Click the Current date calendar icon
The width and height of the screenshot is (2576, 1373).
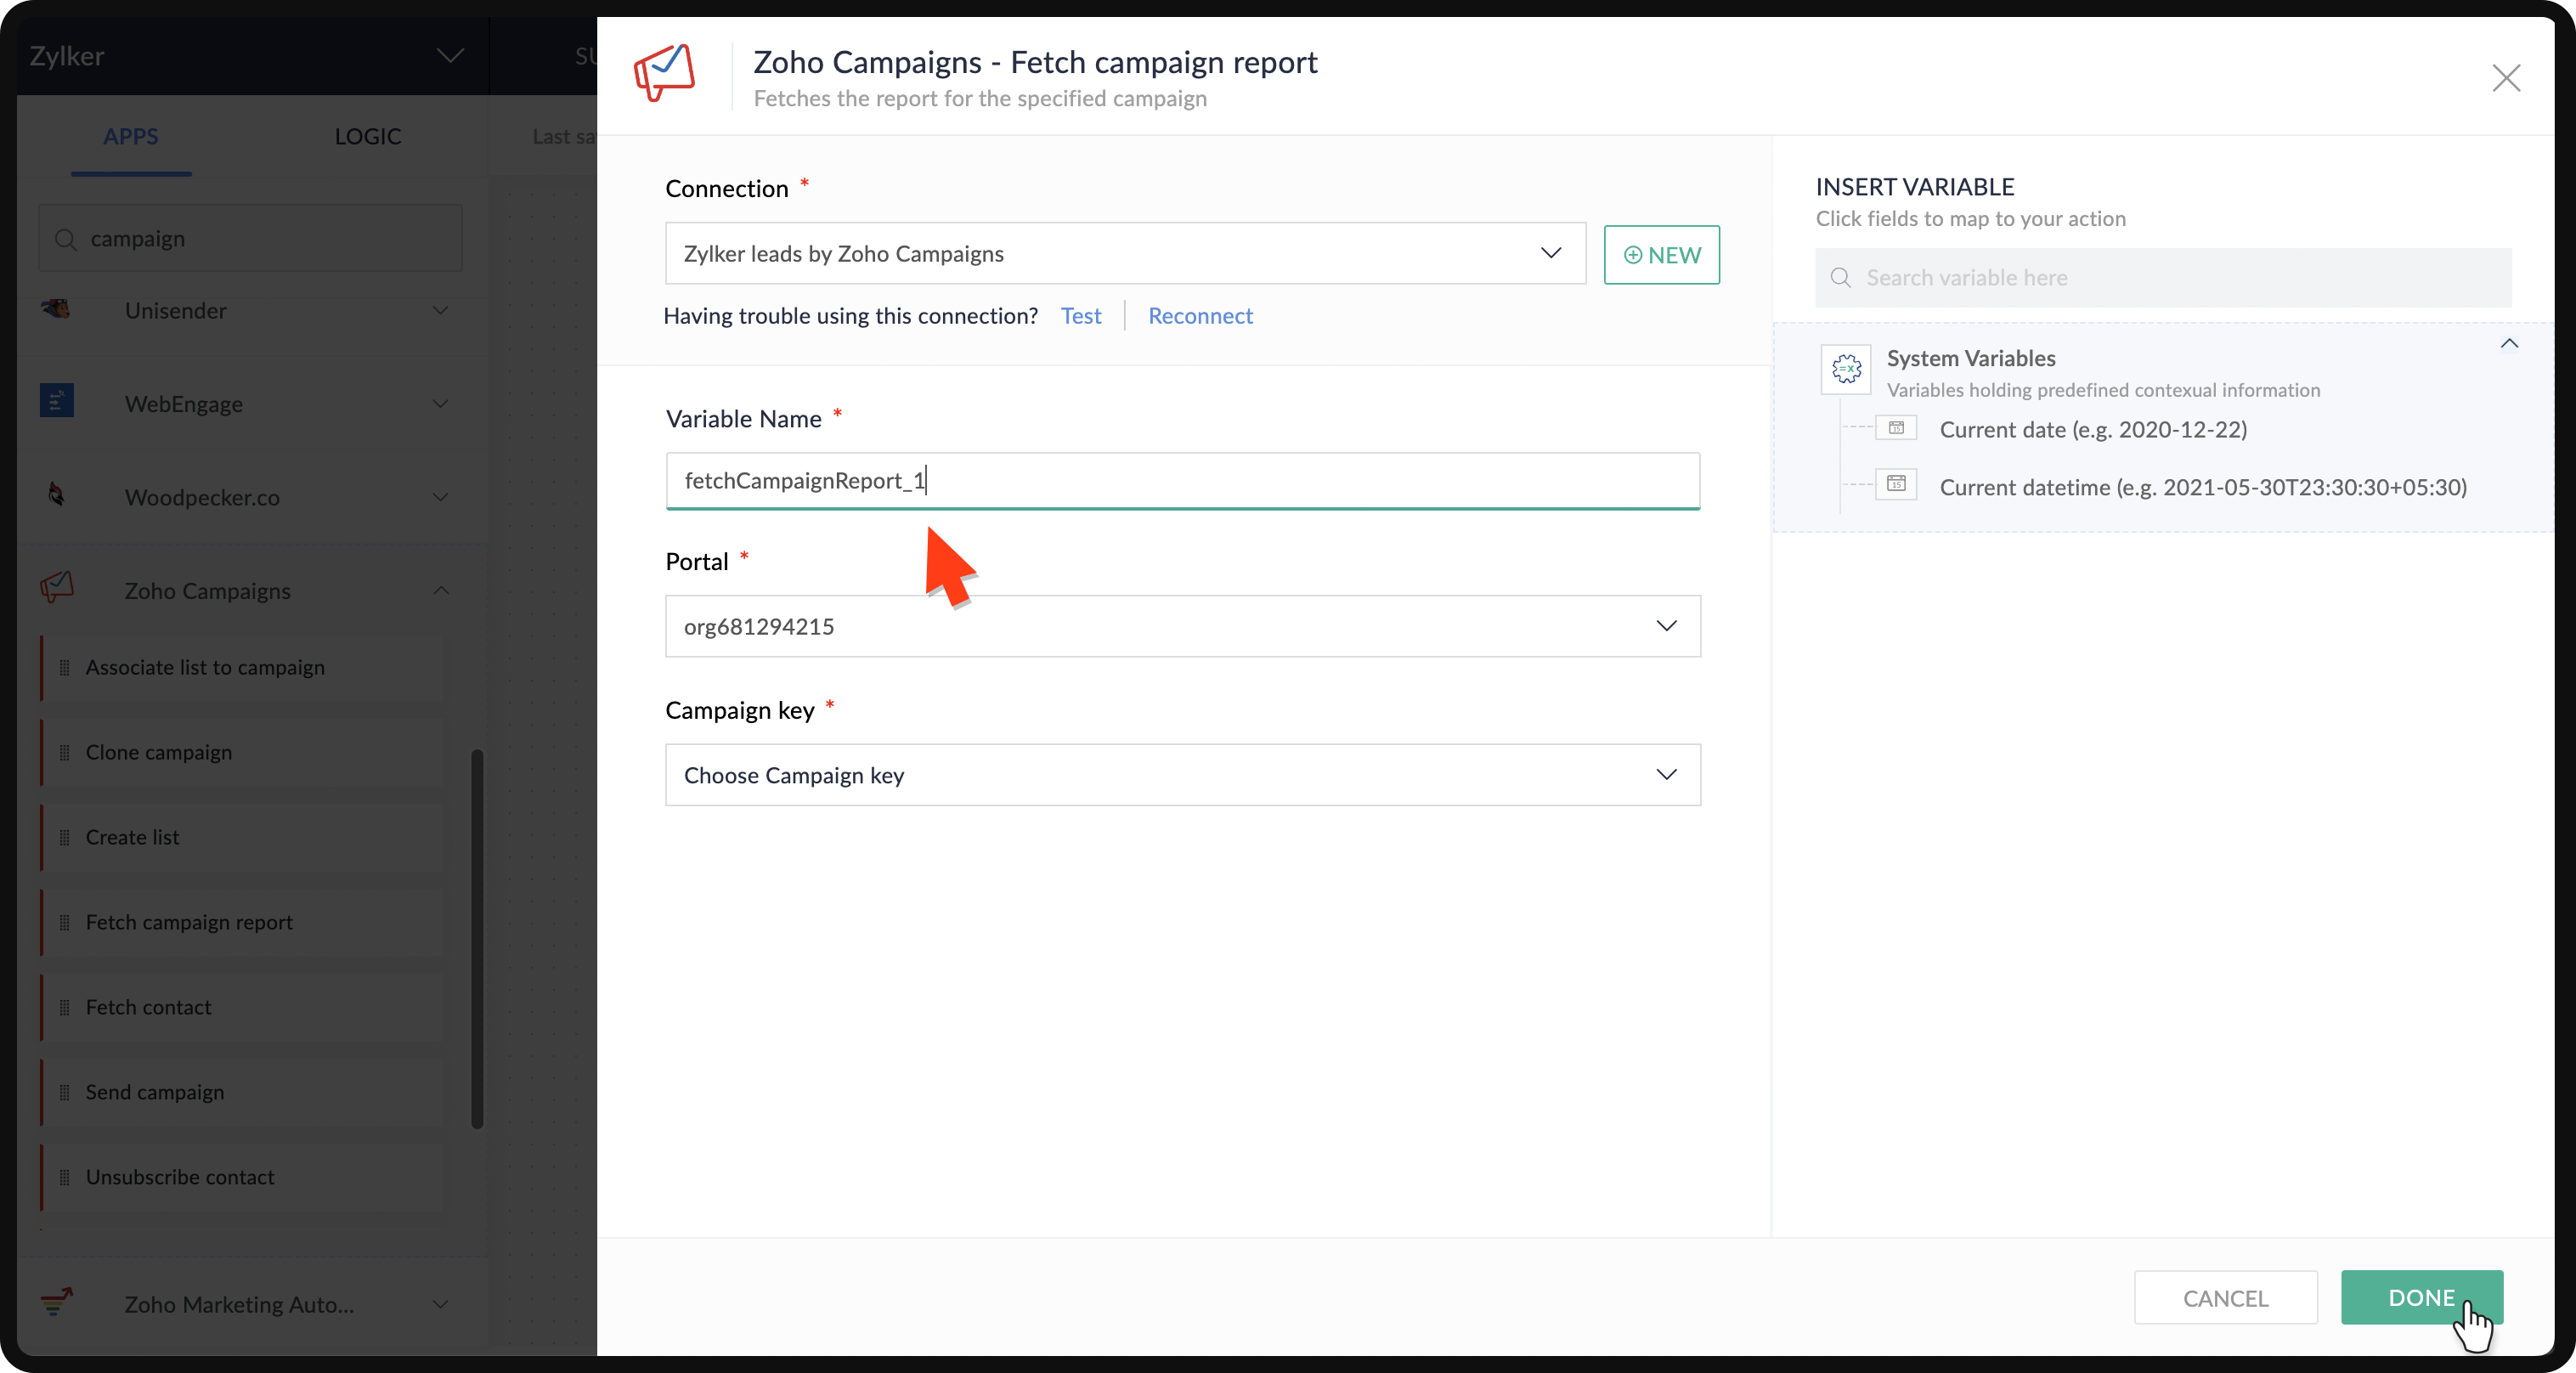pyautogui.click(x=1896, y=428)
